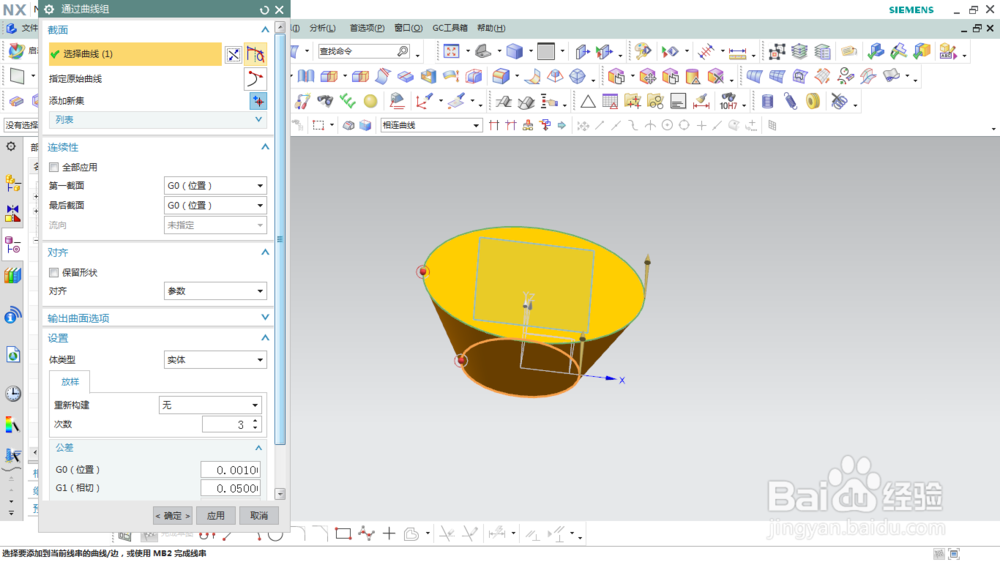Click the green checkmarks icon
The height and width of the screenshot is (562, 1000).
click(x=348, y=101)
